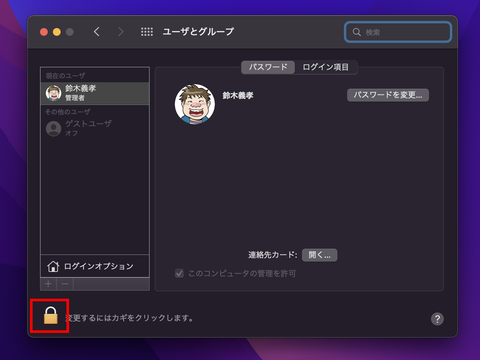Switch to the ログイン項目 tab
The width and height of the screenshot is (480, 360).
coord(326,67)
